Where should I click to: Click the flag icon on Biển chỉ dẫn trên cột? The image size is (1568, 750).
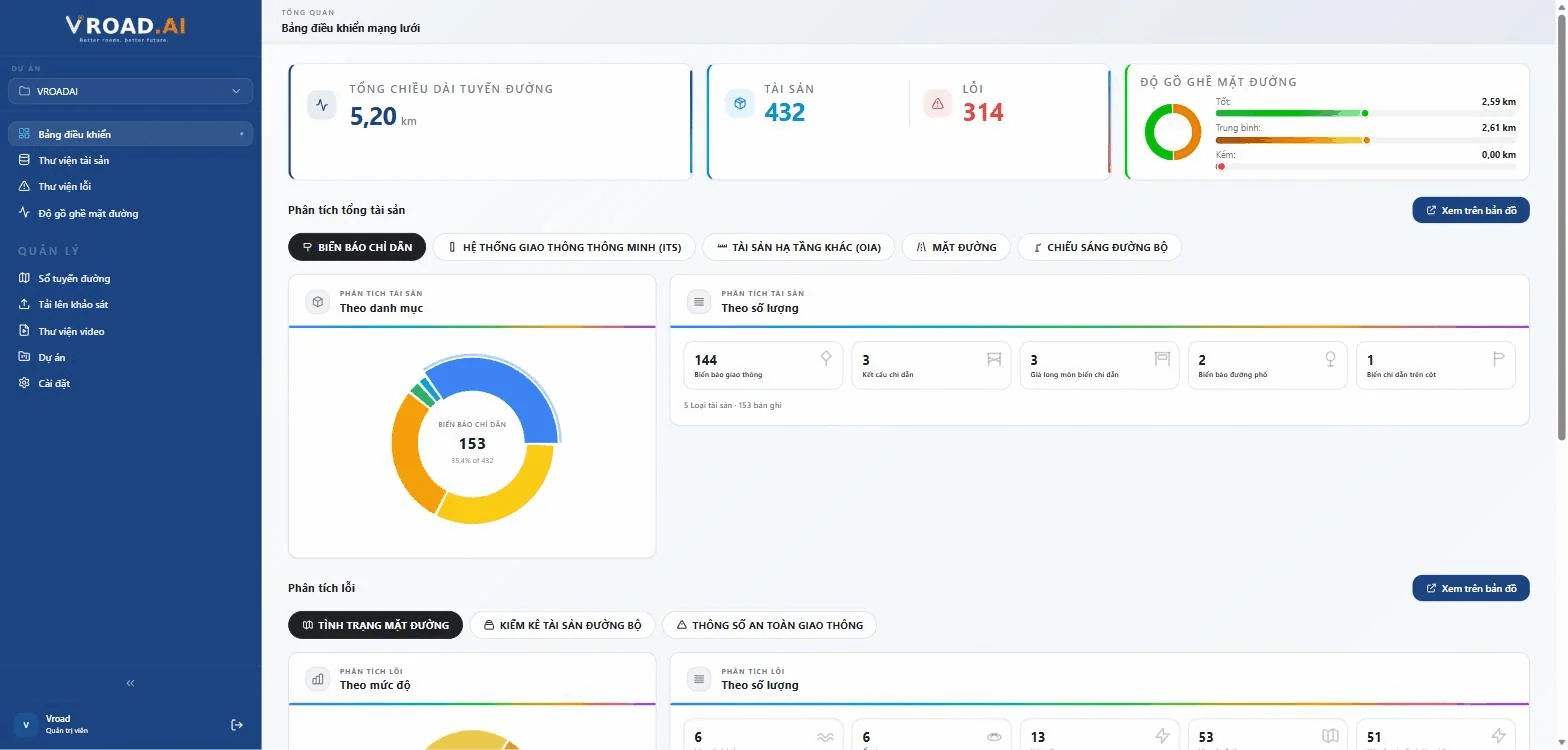(1498, 358)
